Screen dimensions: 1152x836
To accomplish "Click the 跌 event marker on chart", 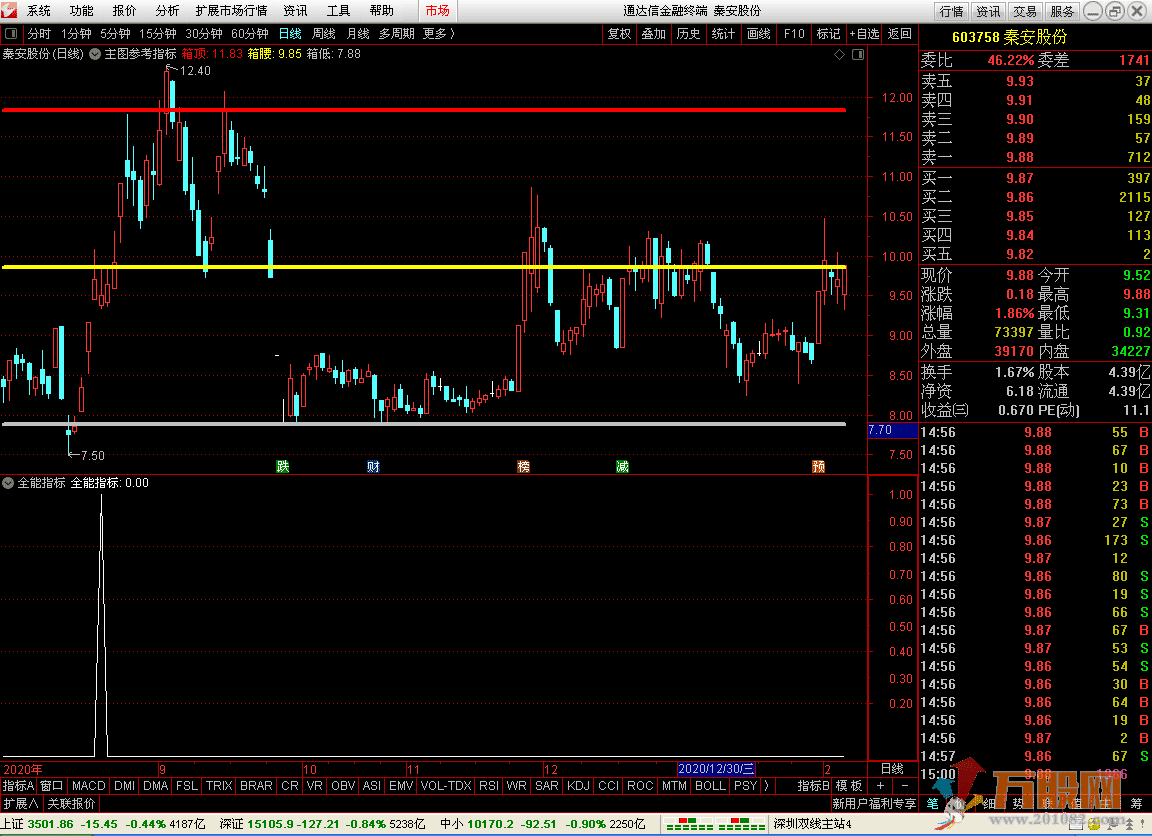I will pos(283,466).
